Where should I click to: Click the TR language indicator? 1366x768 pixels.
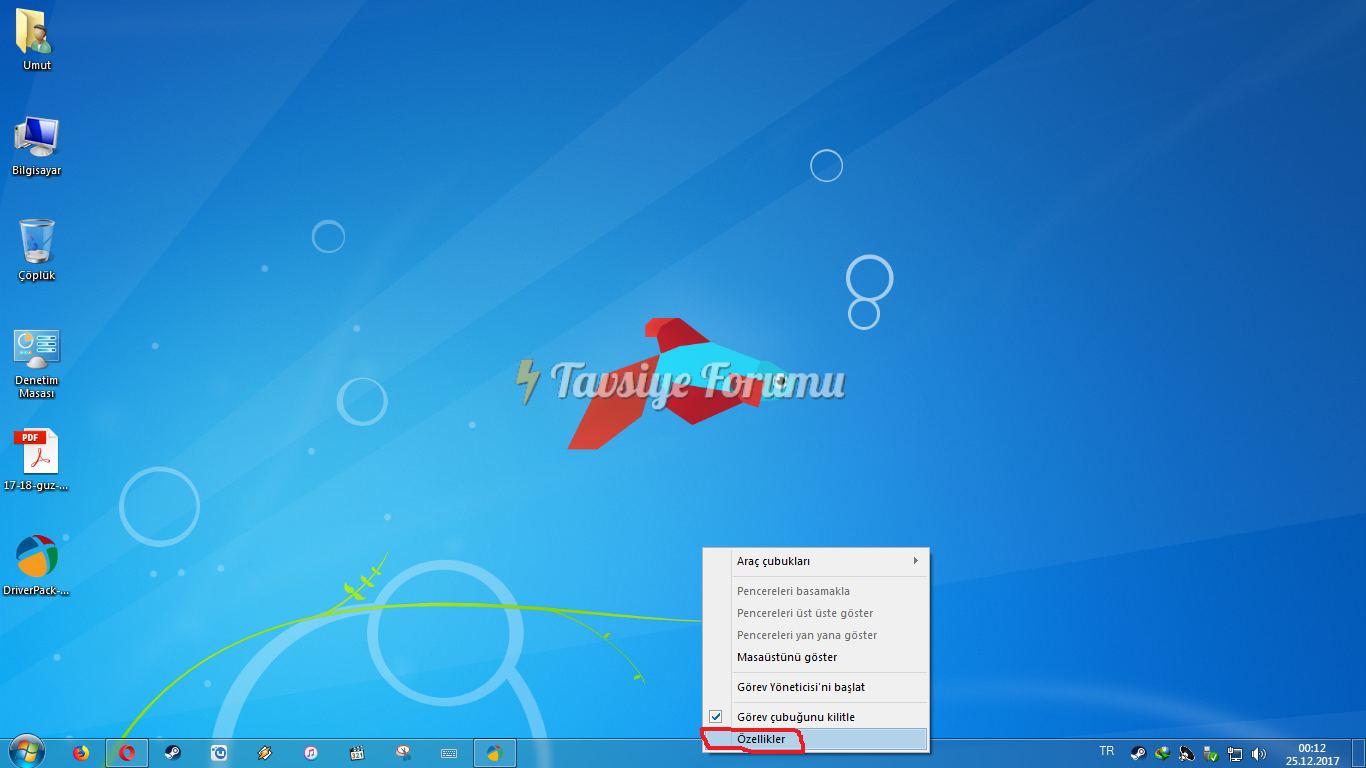click(x=1107, y=751)
